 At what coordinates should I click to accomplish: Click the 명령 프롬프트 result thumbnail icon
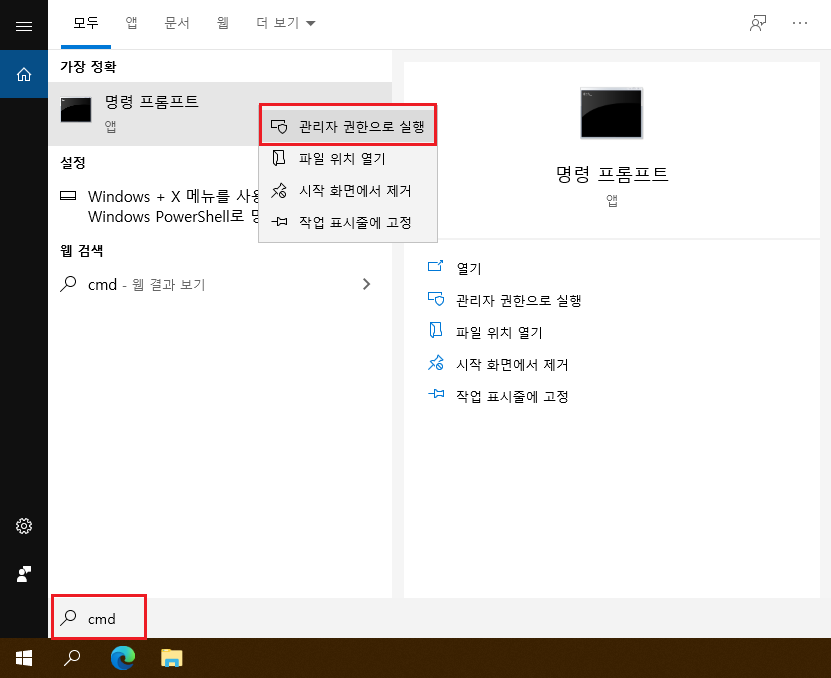[x=76, y=110]
